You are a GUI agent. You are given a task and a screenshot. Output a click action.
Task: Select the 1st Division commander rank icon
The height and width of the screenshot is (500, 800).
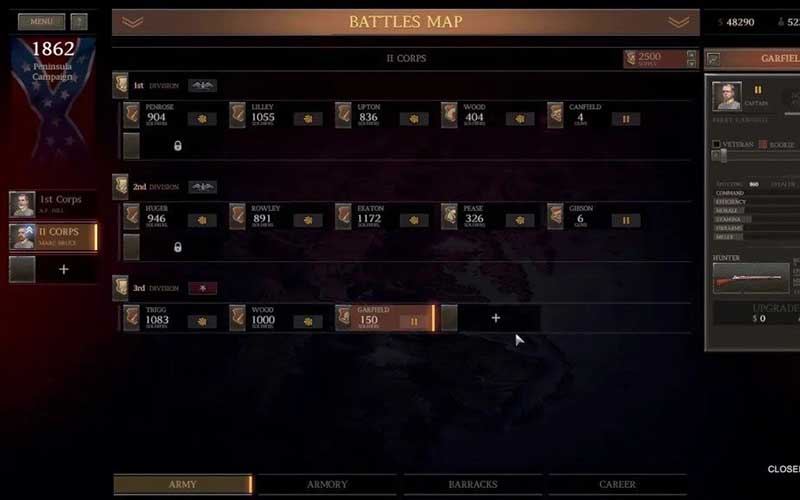(x=203, y=86)
